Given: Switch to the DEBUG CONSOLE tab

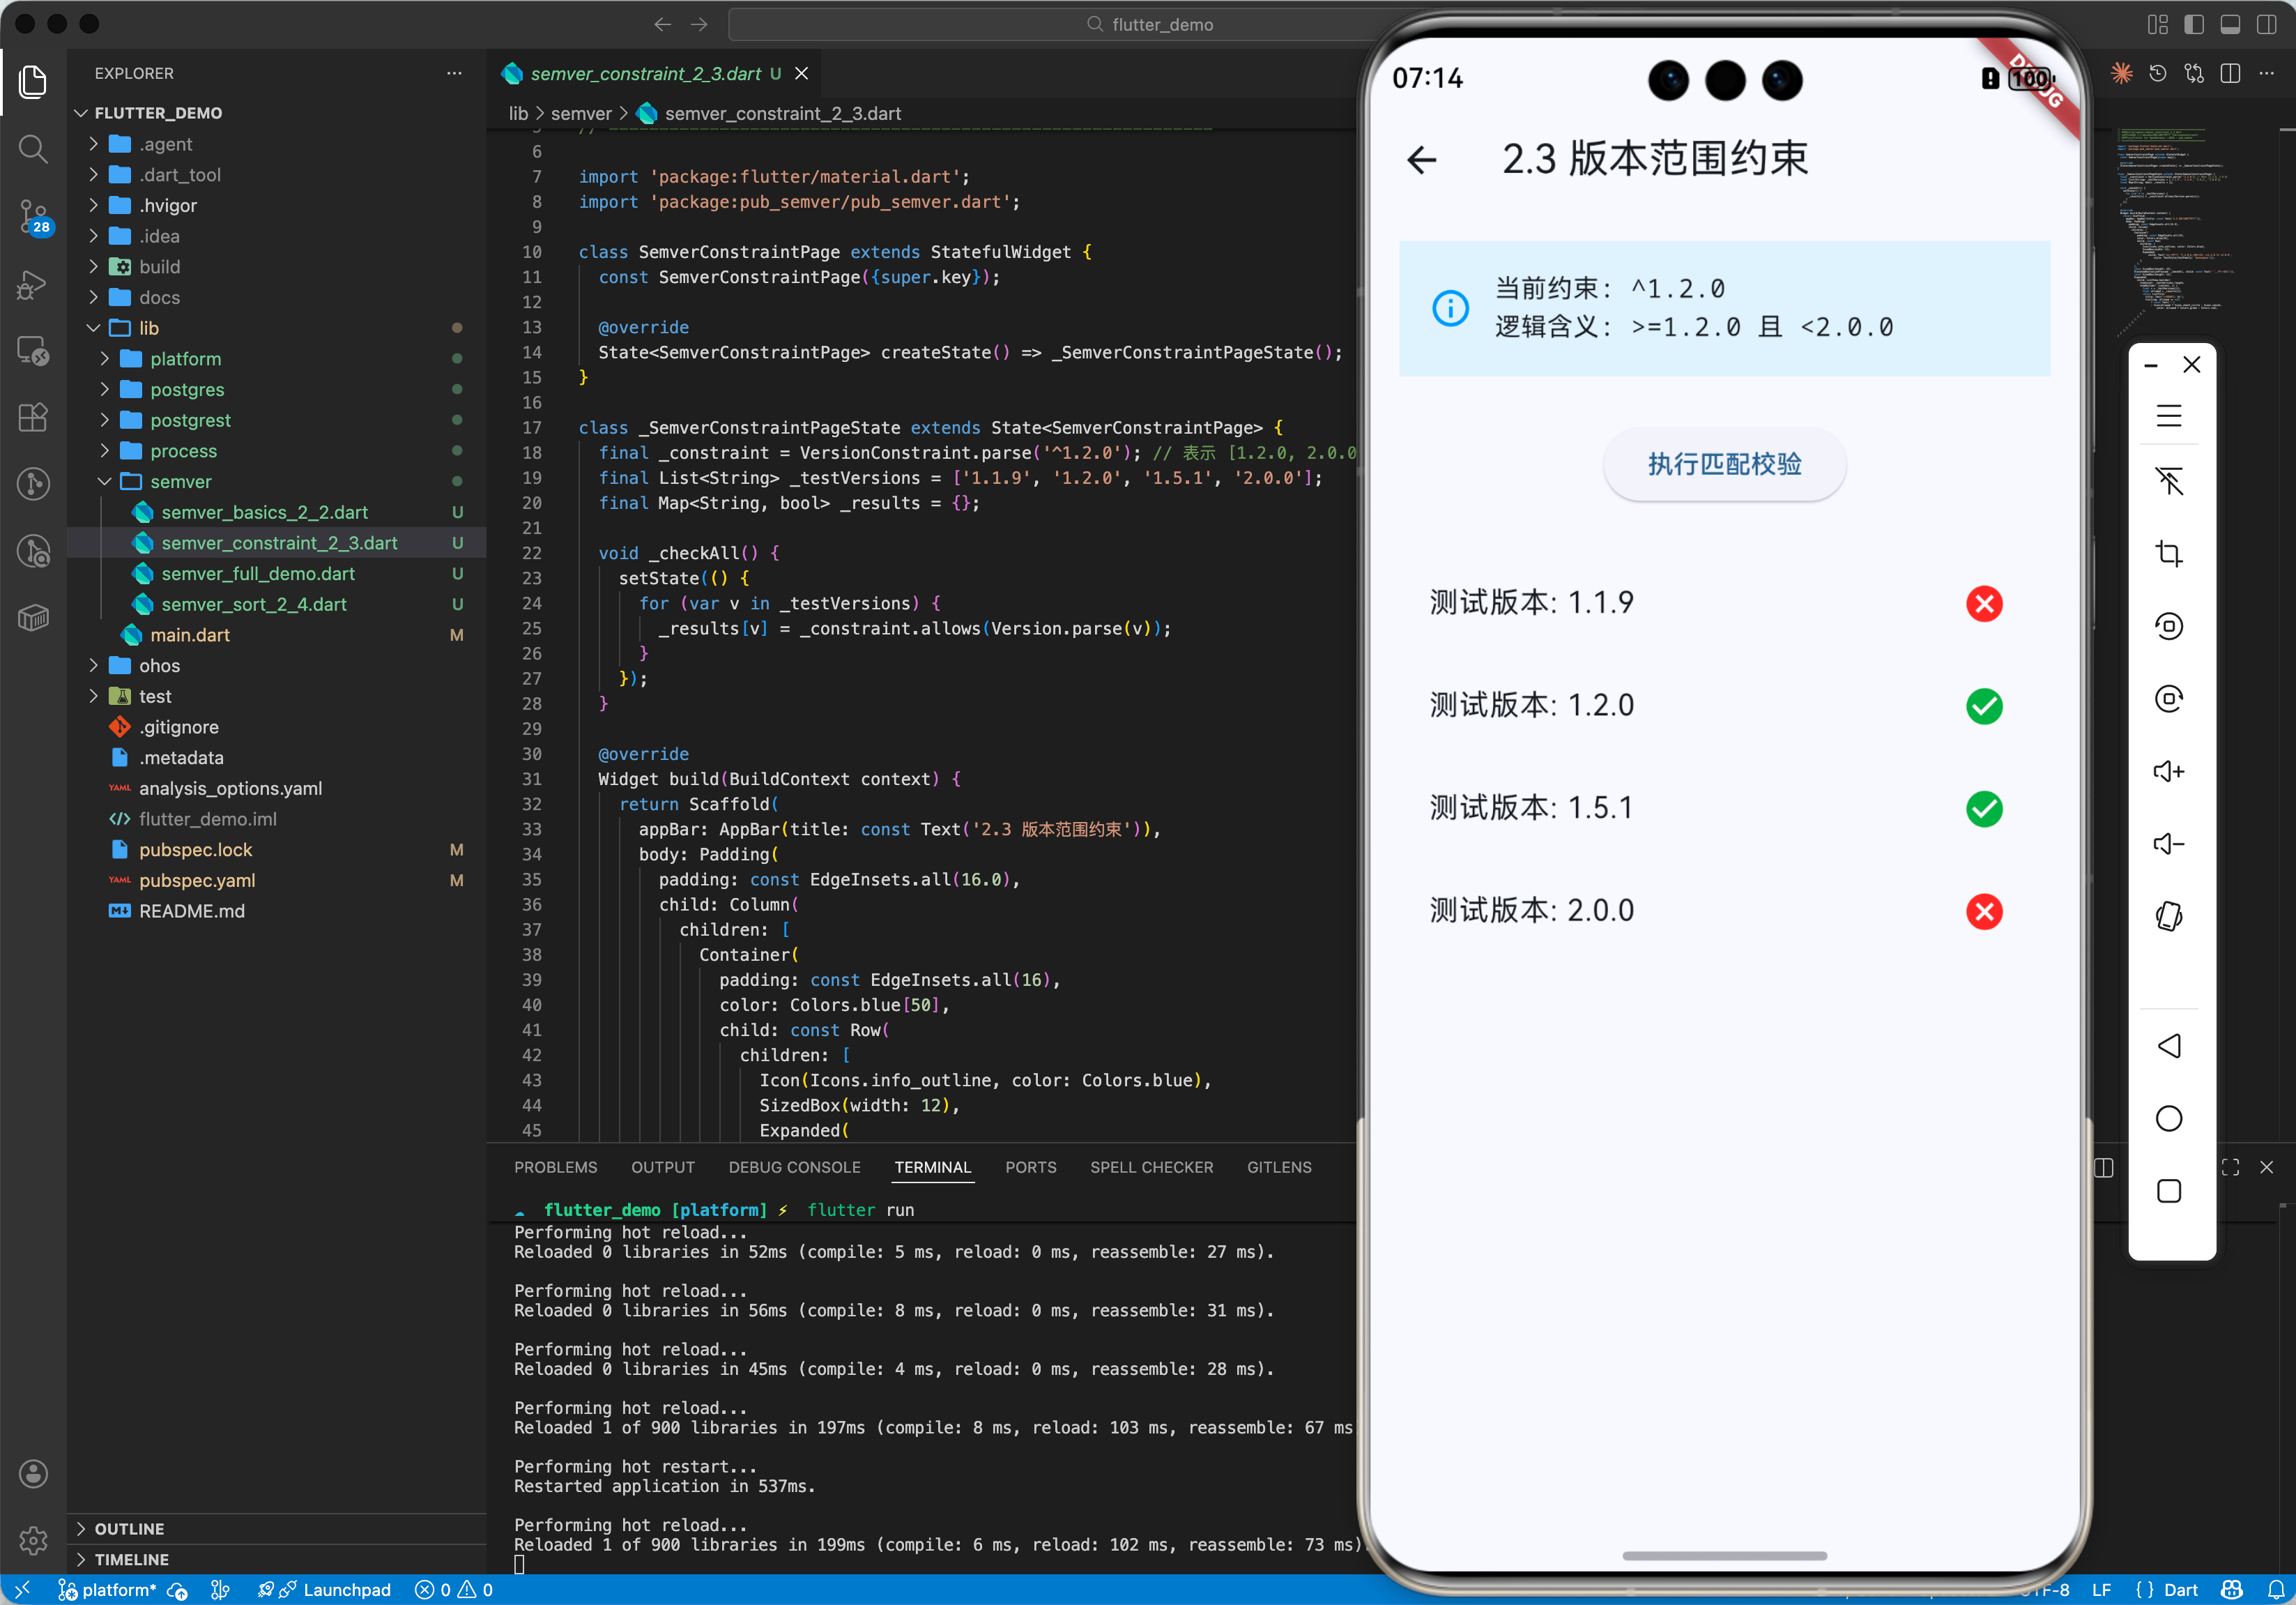Looking at the screenshot, I should click(794, 1167).
